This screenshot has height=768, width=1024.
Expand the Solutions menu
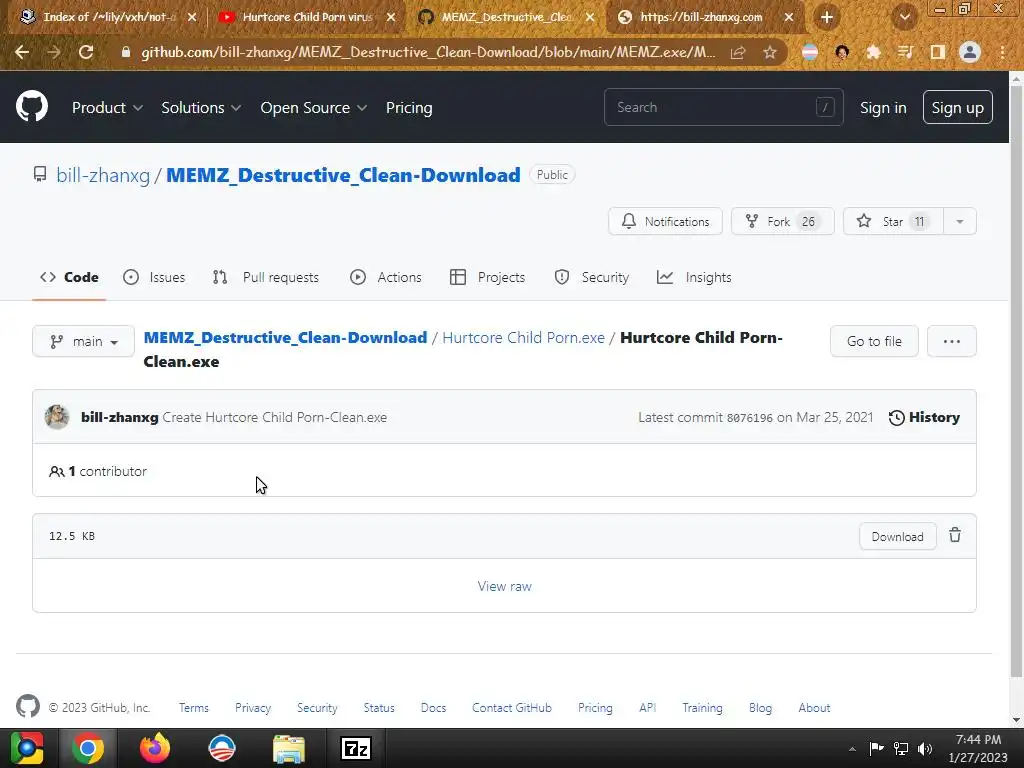pyautogui.click(x=201, y=108)
